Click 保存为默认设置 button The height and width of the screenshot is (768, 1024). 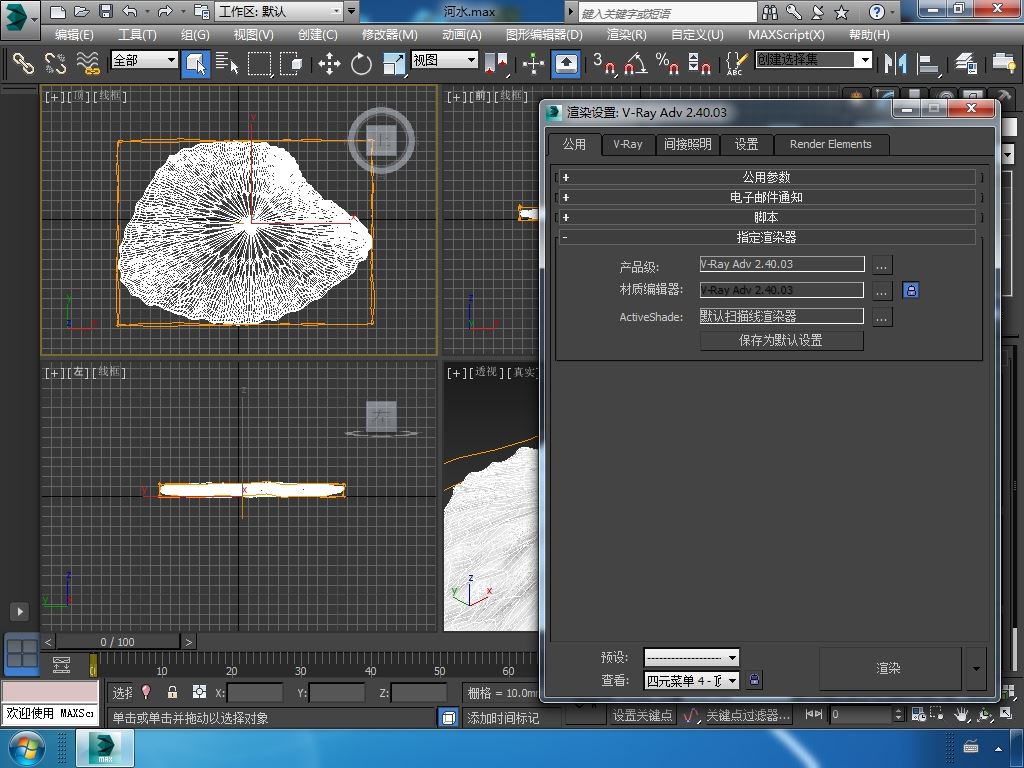click(781, 340)
